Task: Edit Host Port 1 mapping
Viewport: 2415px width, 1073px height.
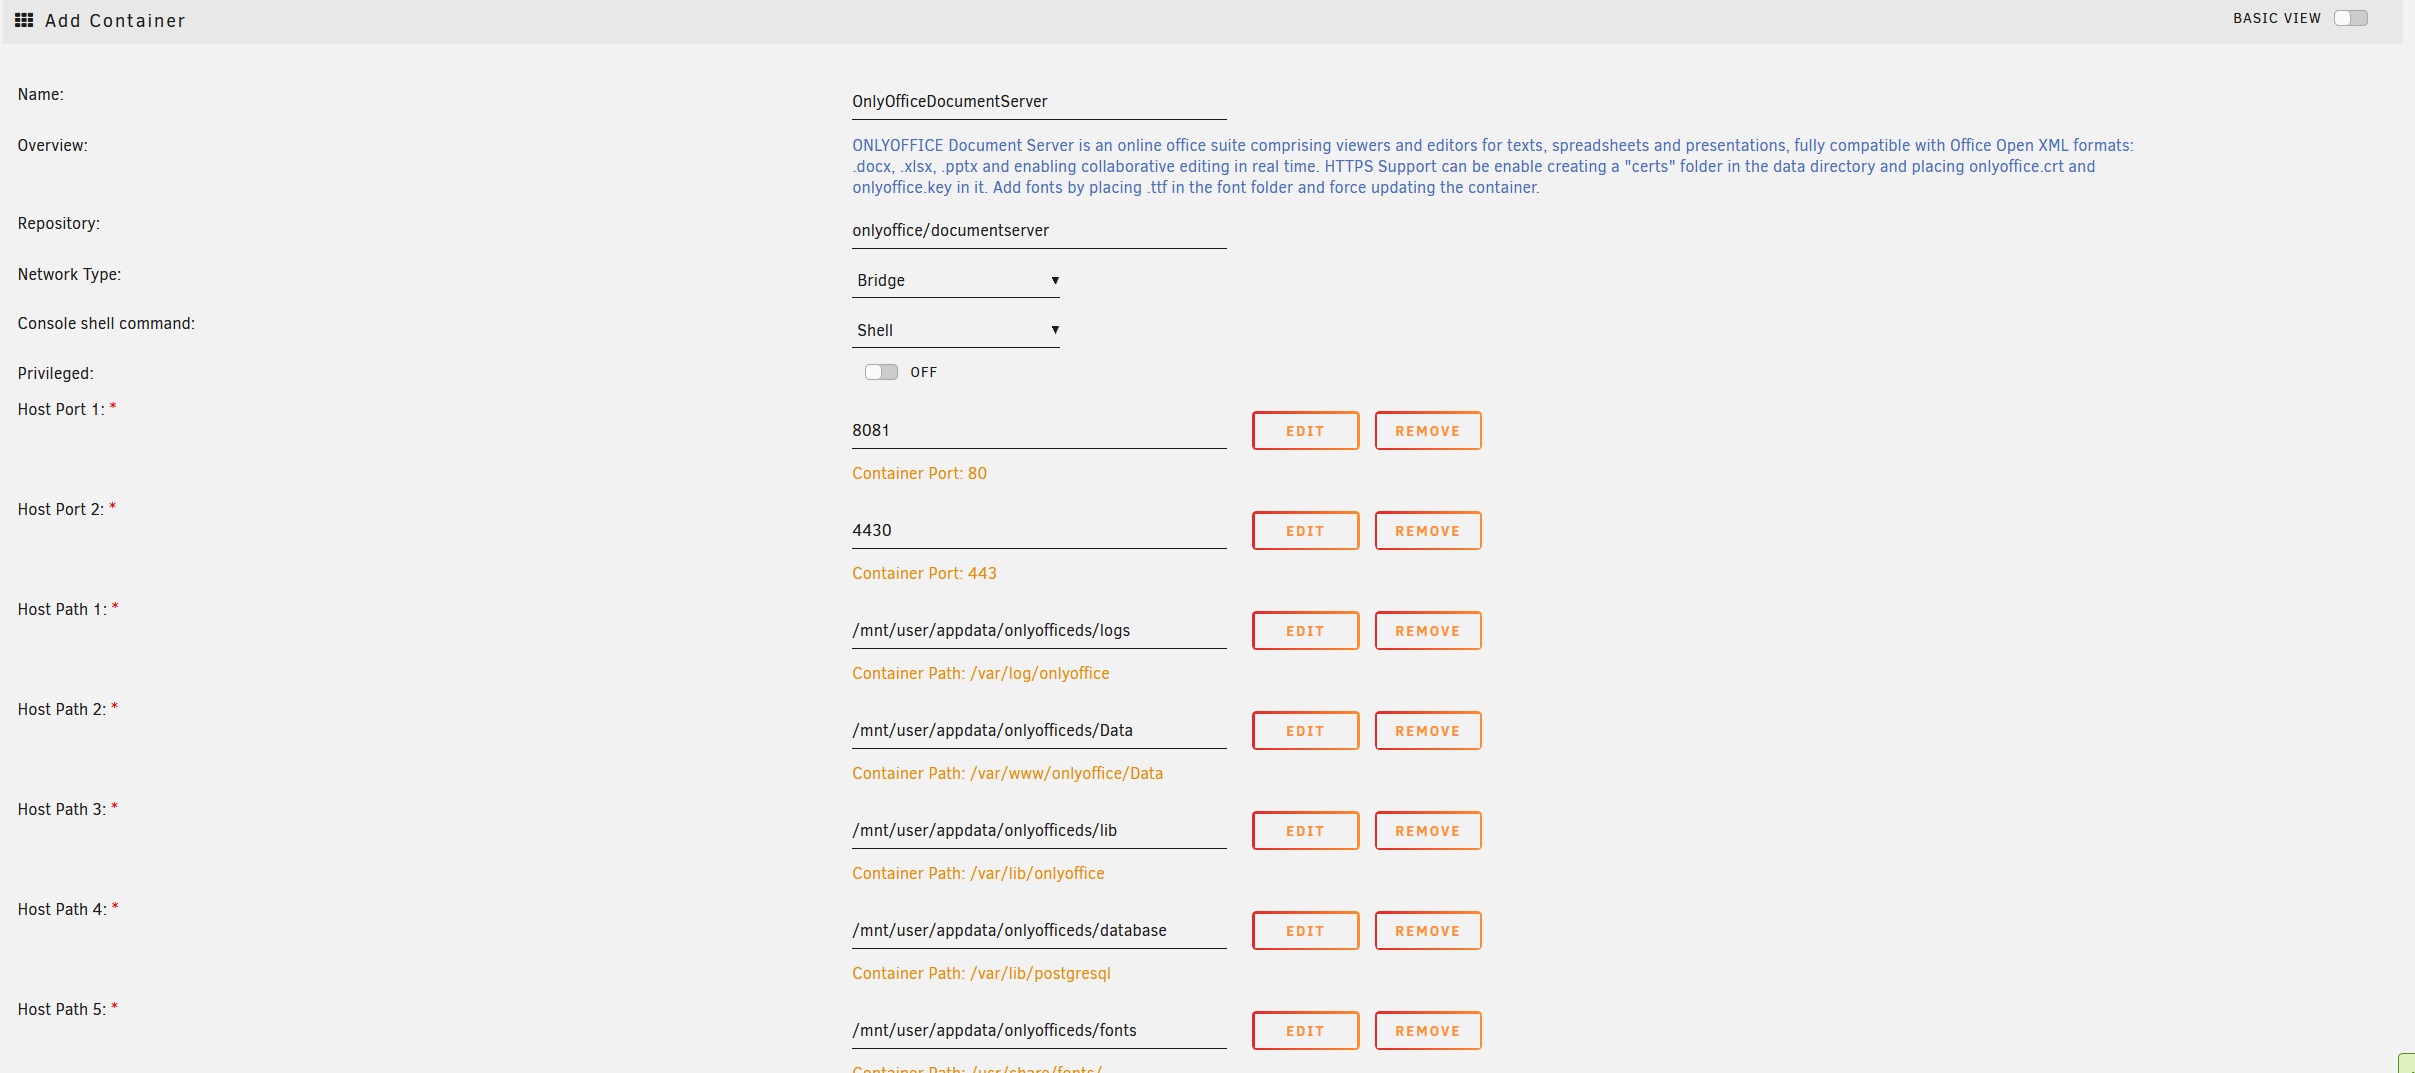Action: [x=1305, y=431]
